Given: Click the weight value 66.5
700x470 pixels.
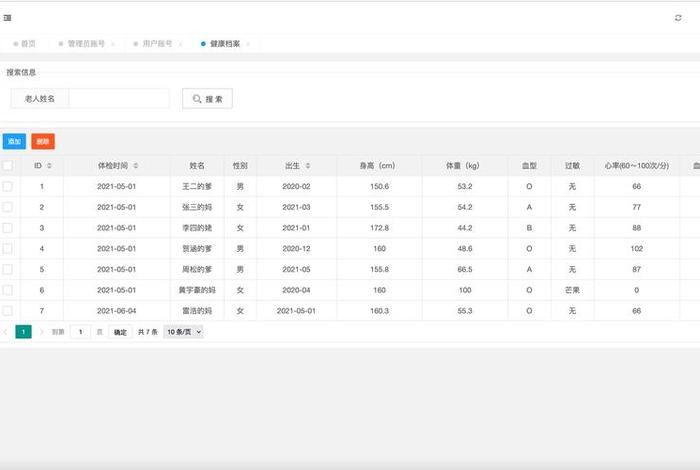Looking at the screenshot, I should click(465, 269).
